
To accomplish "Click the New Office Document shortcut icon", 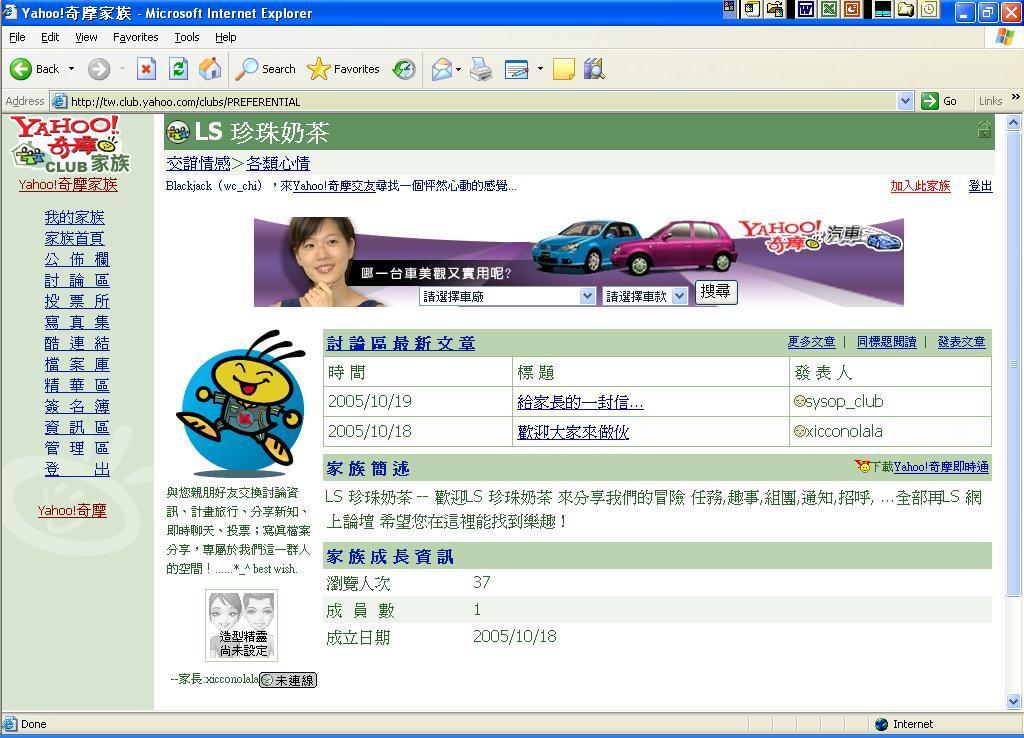I will pyautogui.click(x=752, y=9).
